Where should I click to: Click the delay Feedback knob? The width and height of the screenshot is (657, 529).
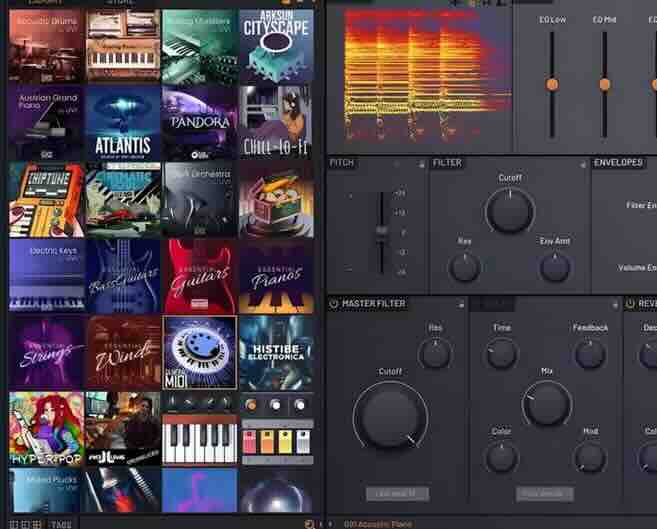coord(590,354)
